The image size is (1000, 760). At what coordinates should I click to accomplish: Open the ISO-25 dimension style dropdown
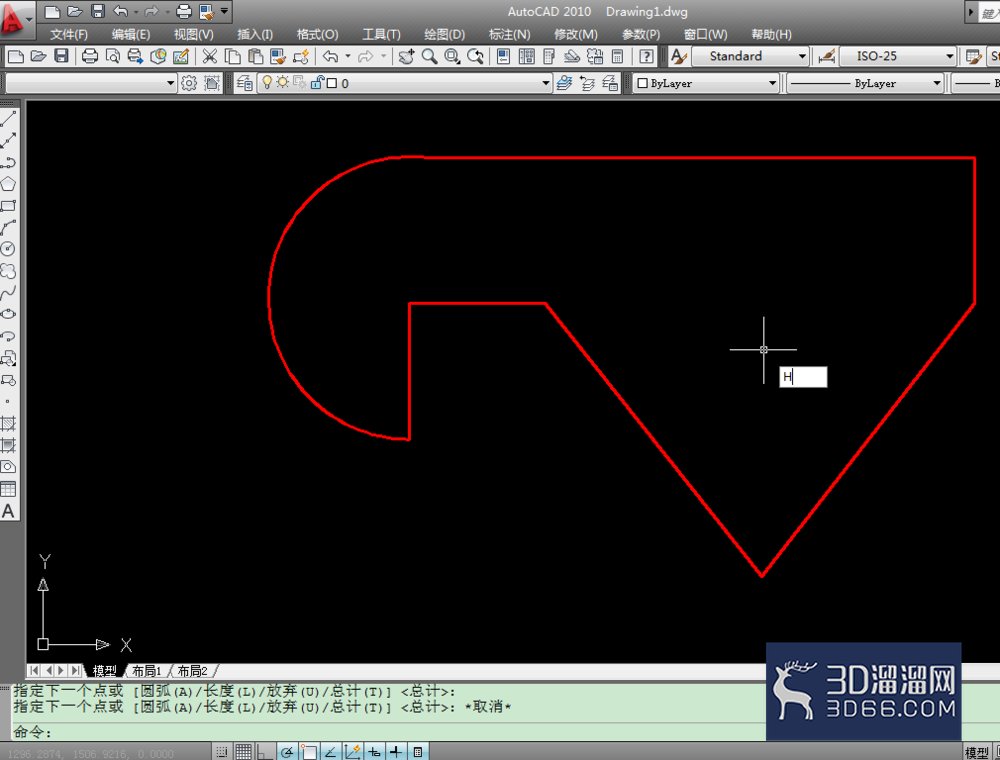pos(897,56)
